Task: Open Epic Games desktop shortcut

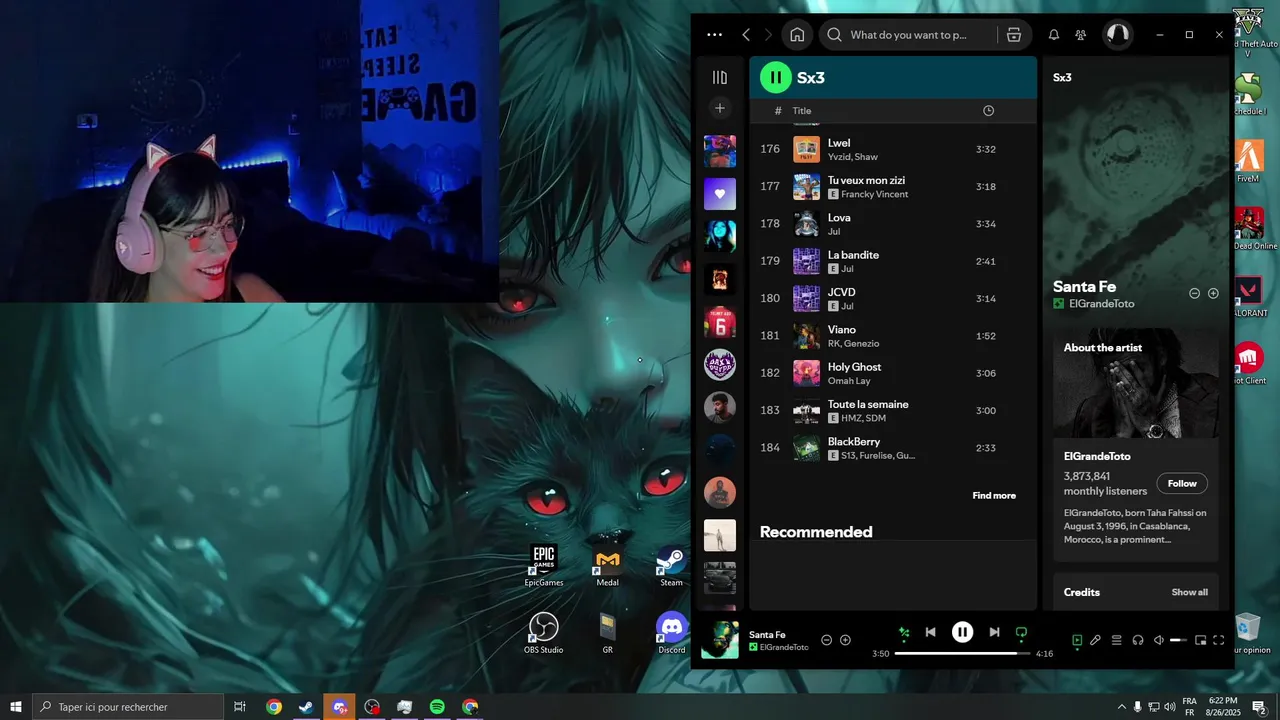Action: pyautogui.click(x=544, y=565)
